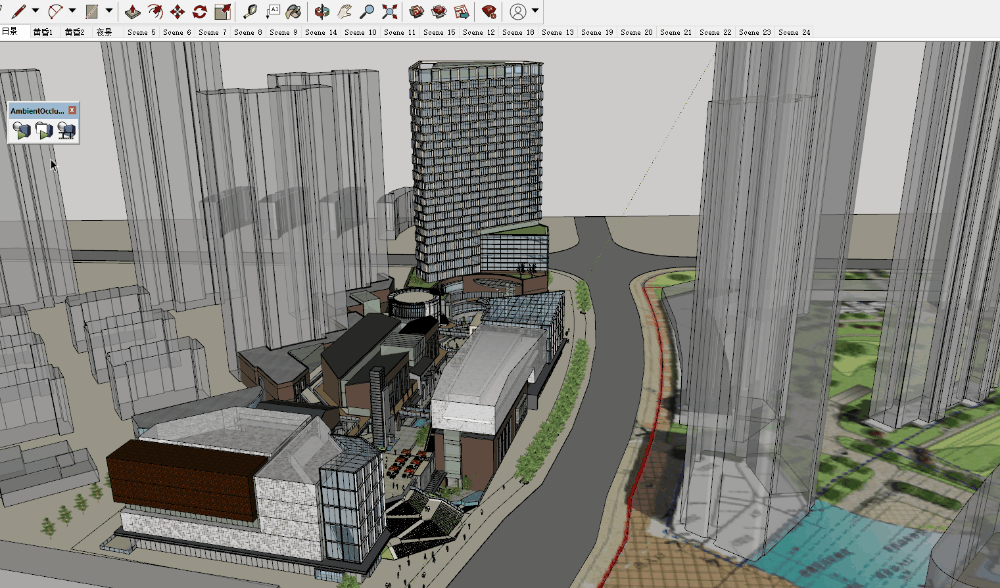Open the user account dropdown arrow
Screen dimensions: 1000x588
(536, 12)
